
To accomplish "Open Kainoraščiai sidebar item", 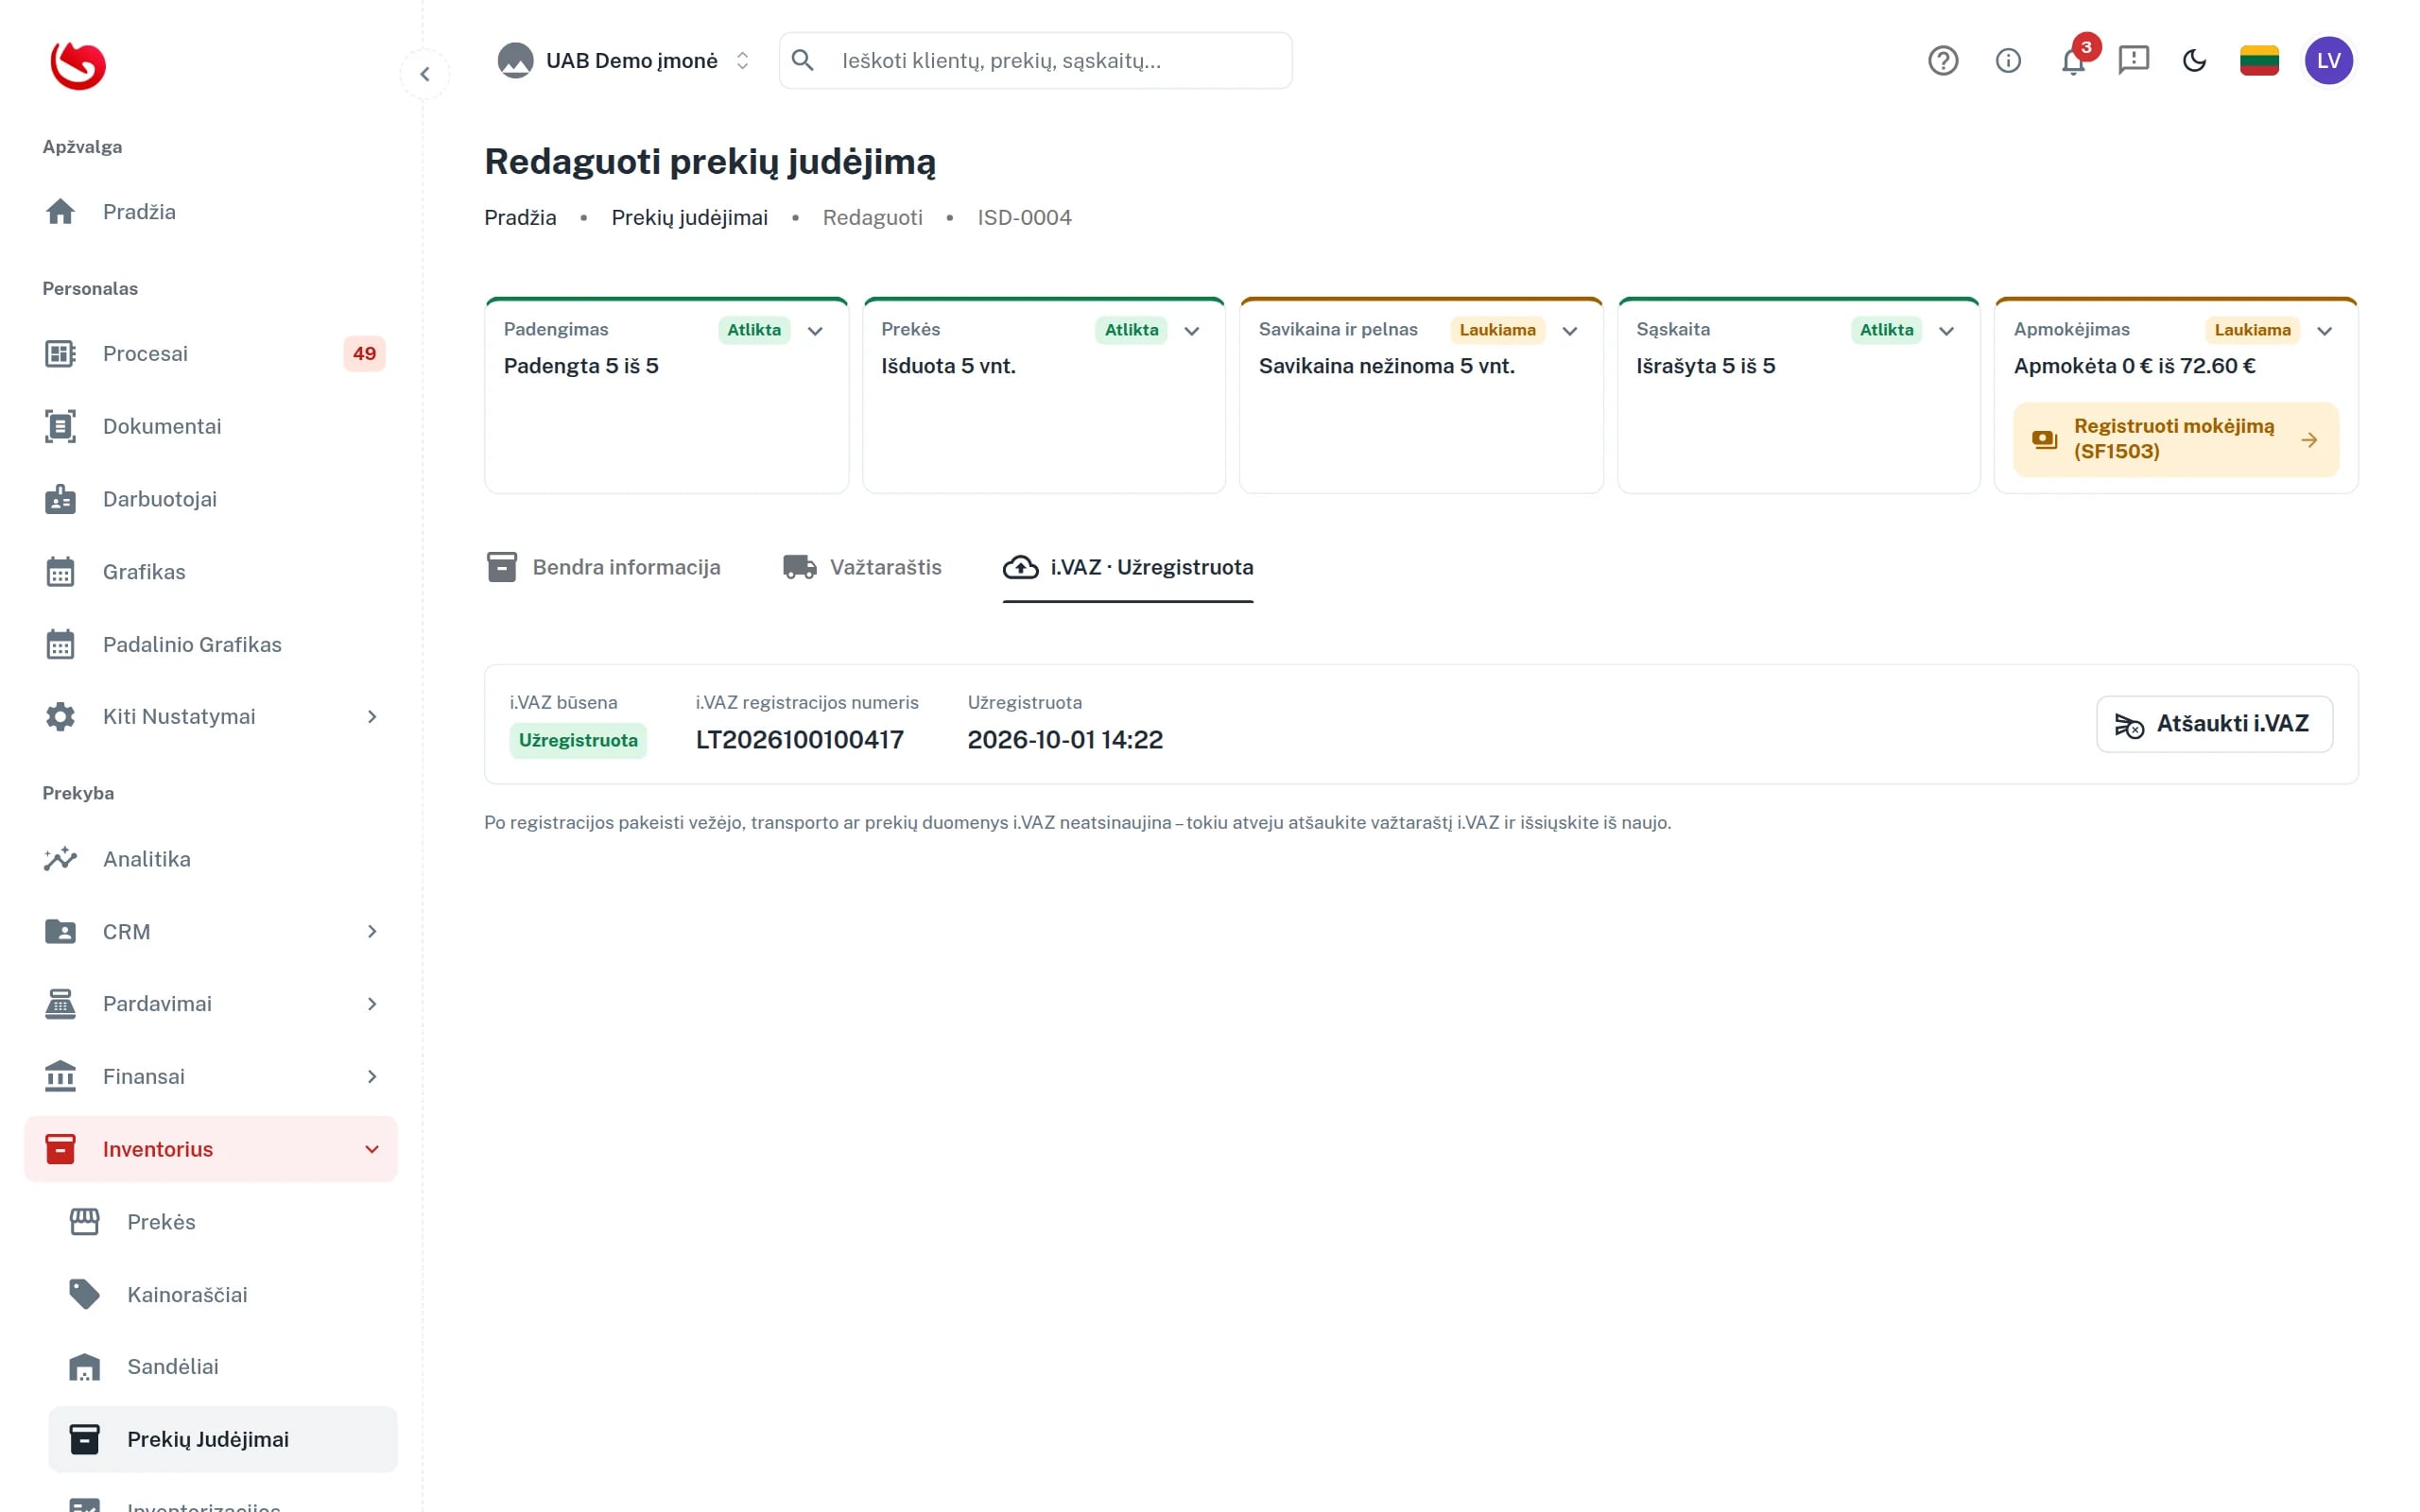I will [223, 1295].
